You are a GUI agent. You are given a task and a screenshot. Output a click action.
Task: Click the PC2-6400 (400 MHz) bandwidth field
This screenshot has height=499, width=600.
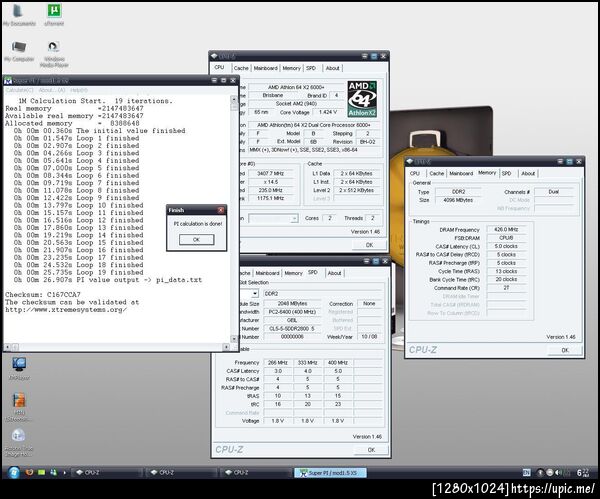[292, 312]
